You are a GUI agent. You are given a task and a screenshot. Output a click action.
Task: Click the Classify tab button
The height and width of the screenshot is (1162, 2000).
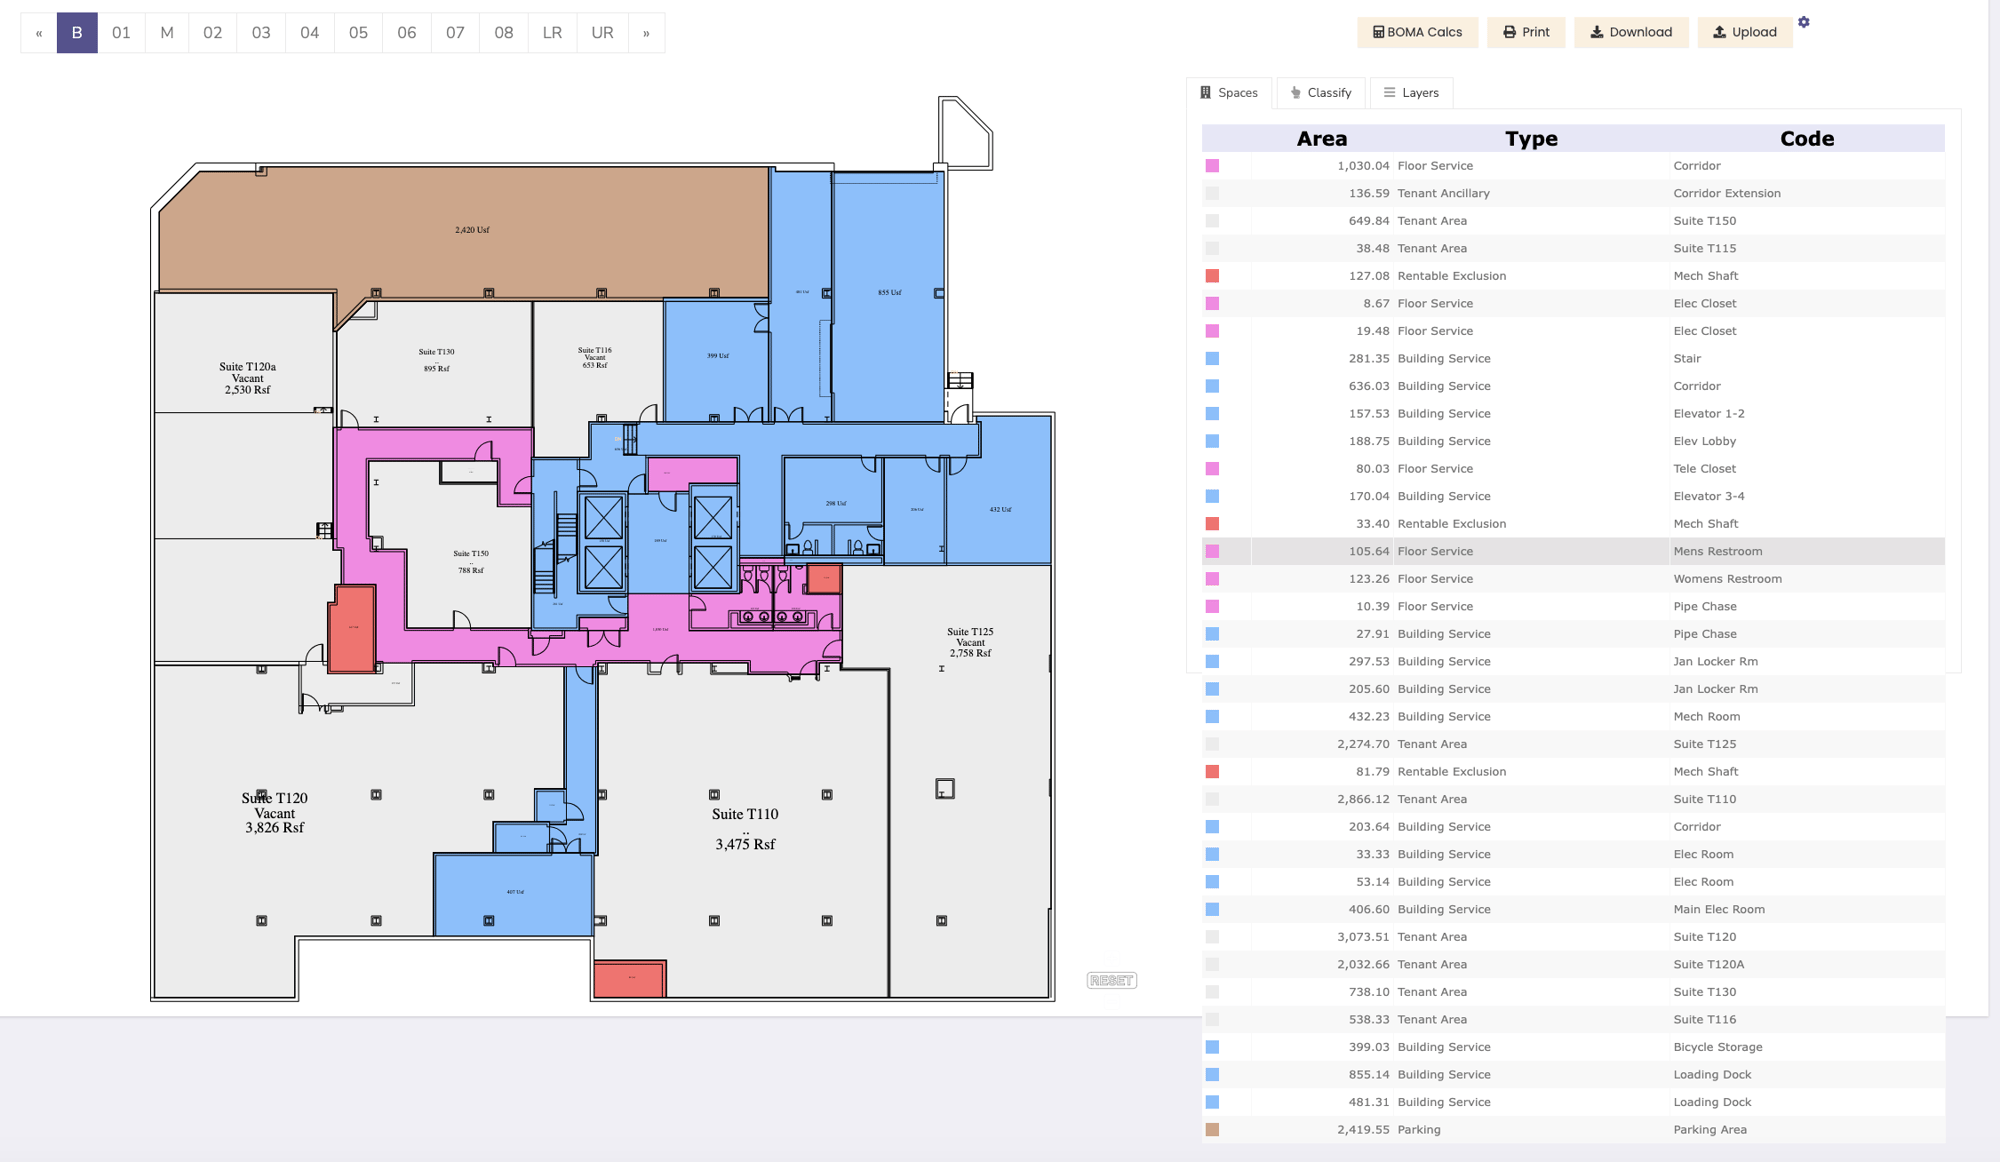[1320, 93]
